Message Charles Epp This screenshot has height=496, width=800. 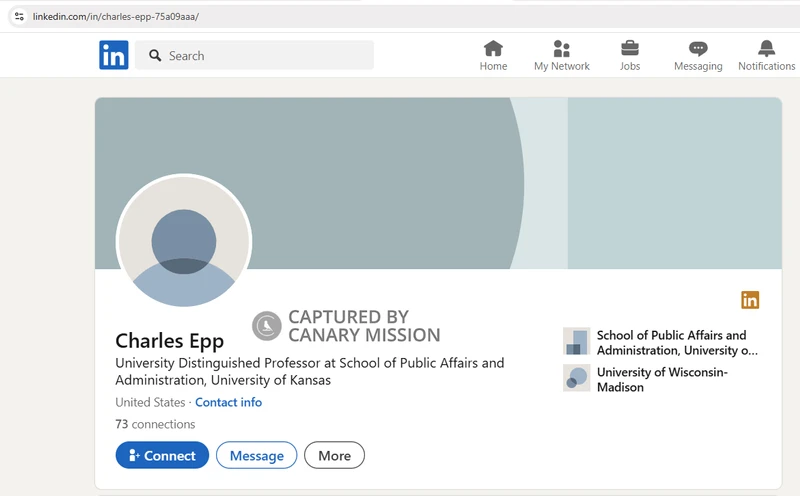point(257,455)
